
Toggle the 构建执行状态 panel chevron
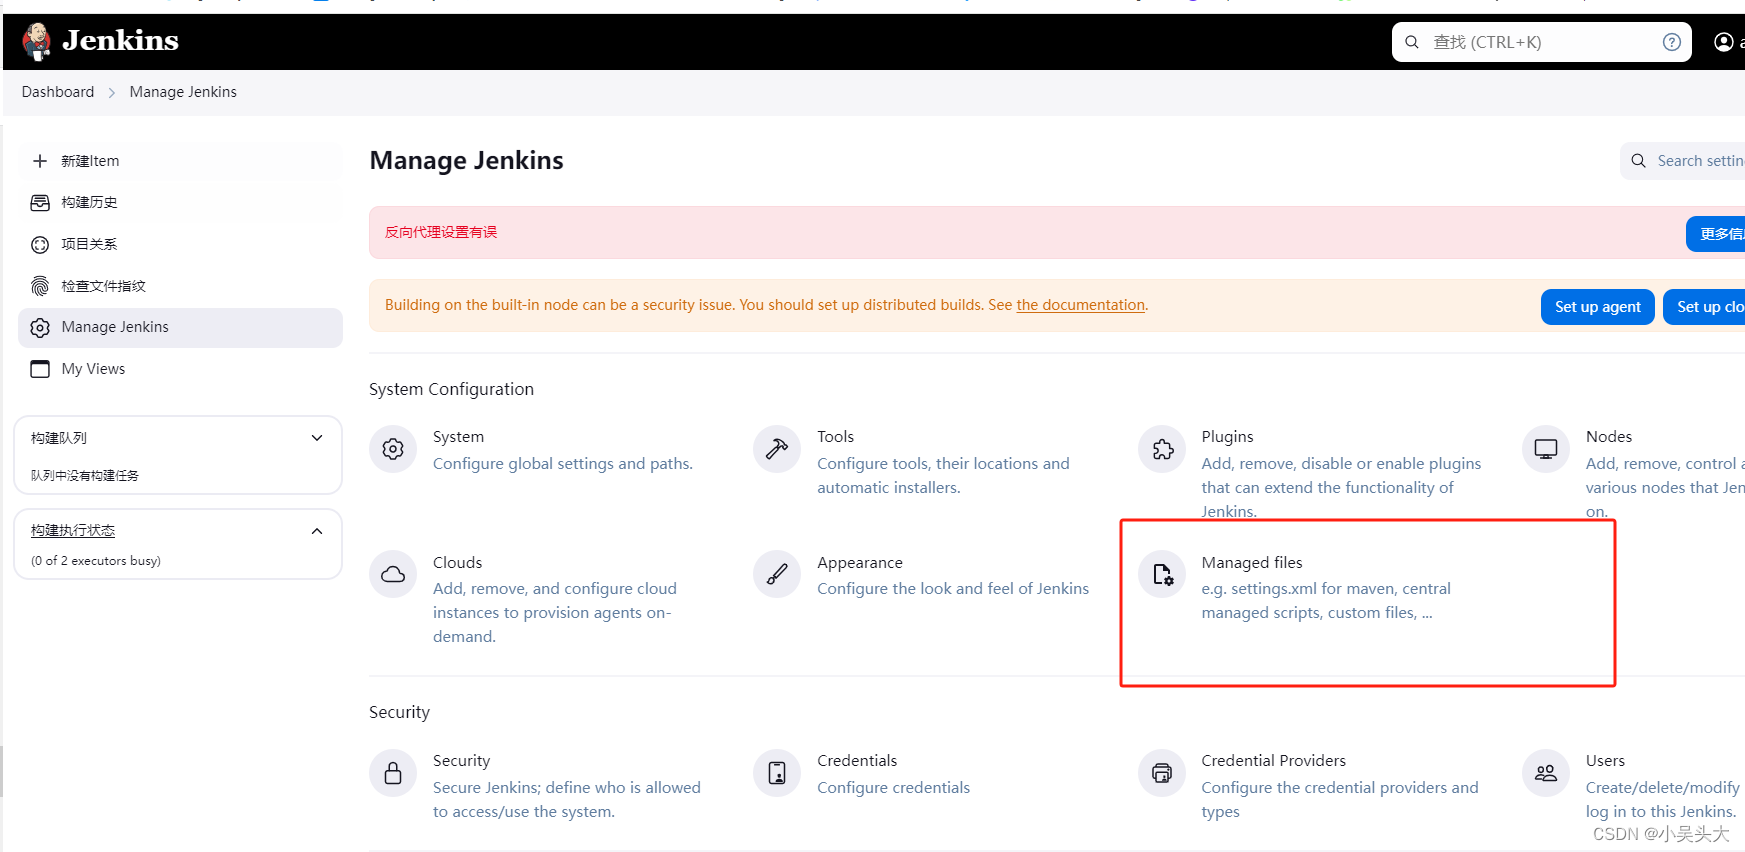(317, 531)
